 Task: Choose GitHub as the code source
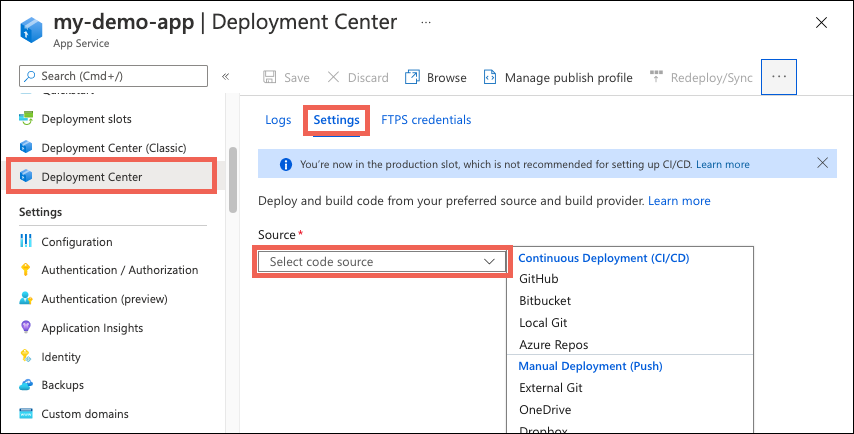[x=539, y=279]
